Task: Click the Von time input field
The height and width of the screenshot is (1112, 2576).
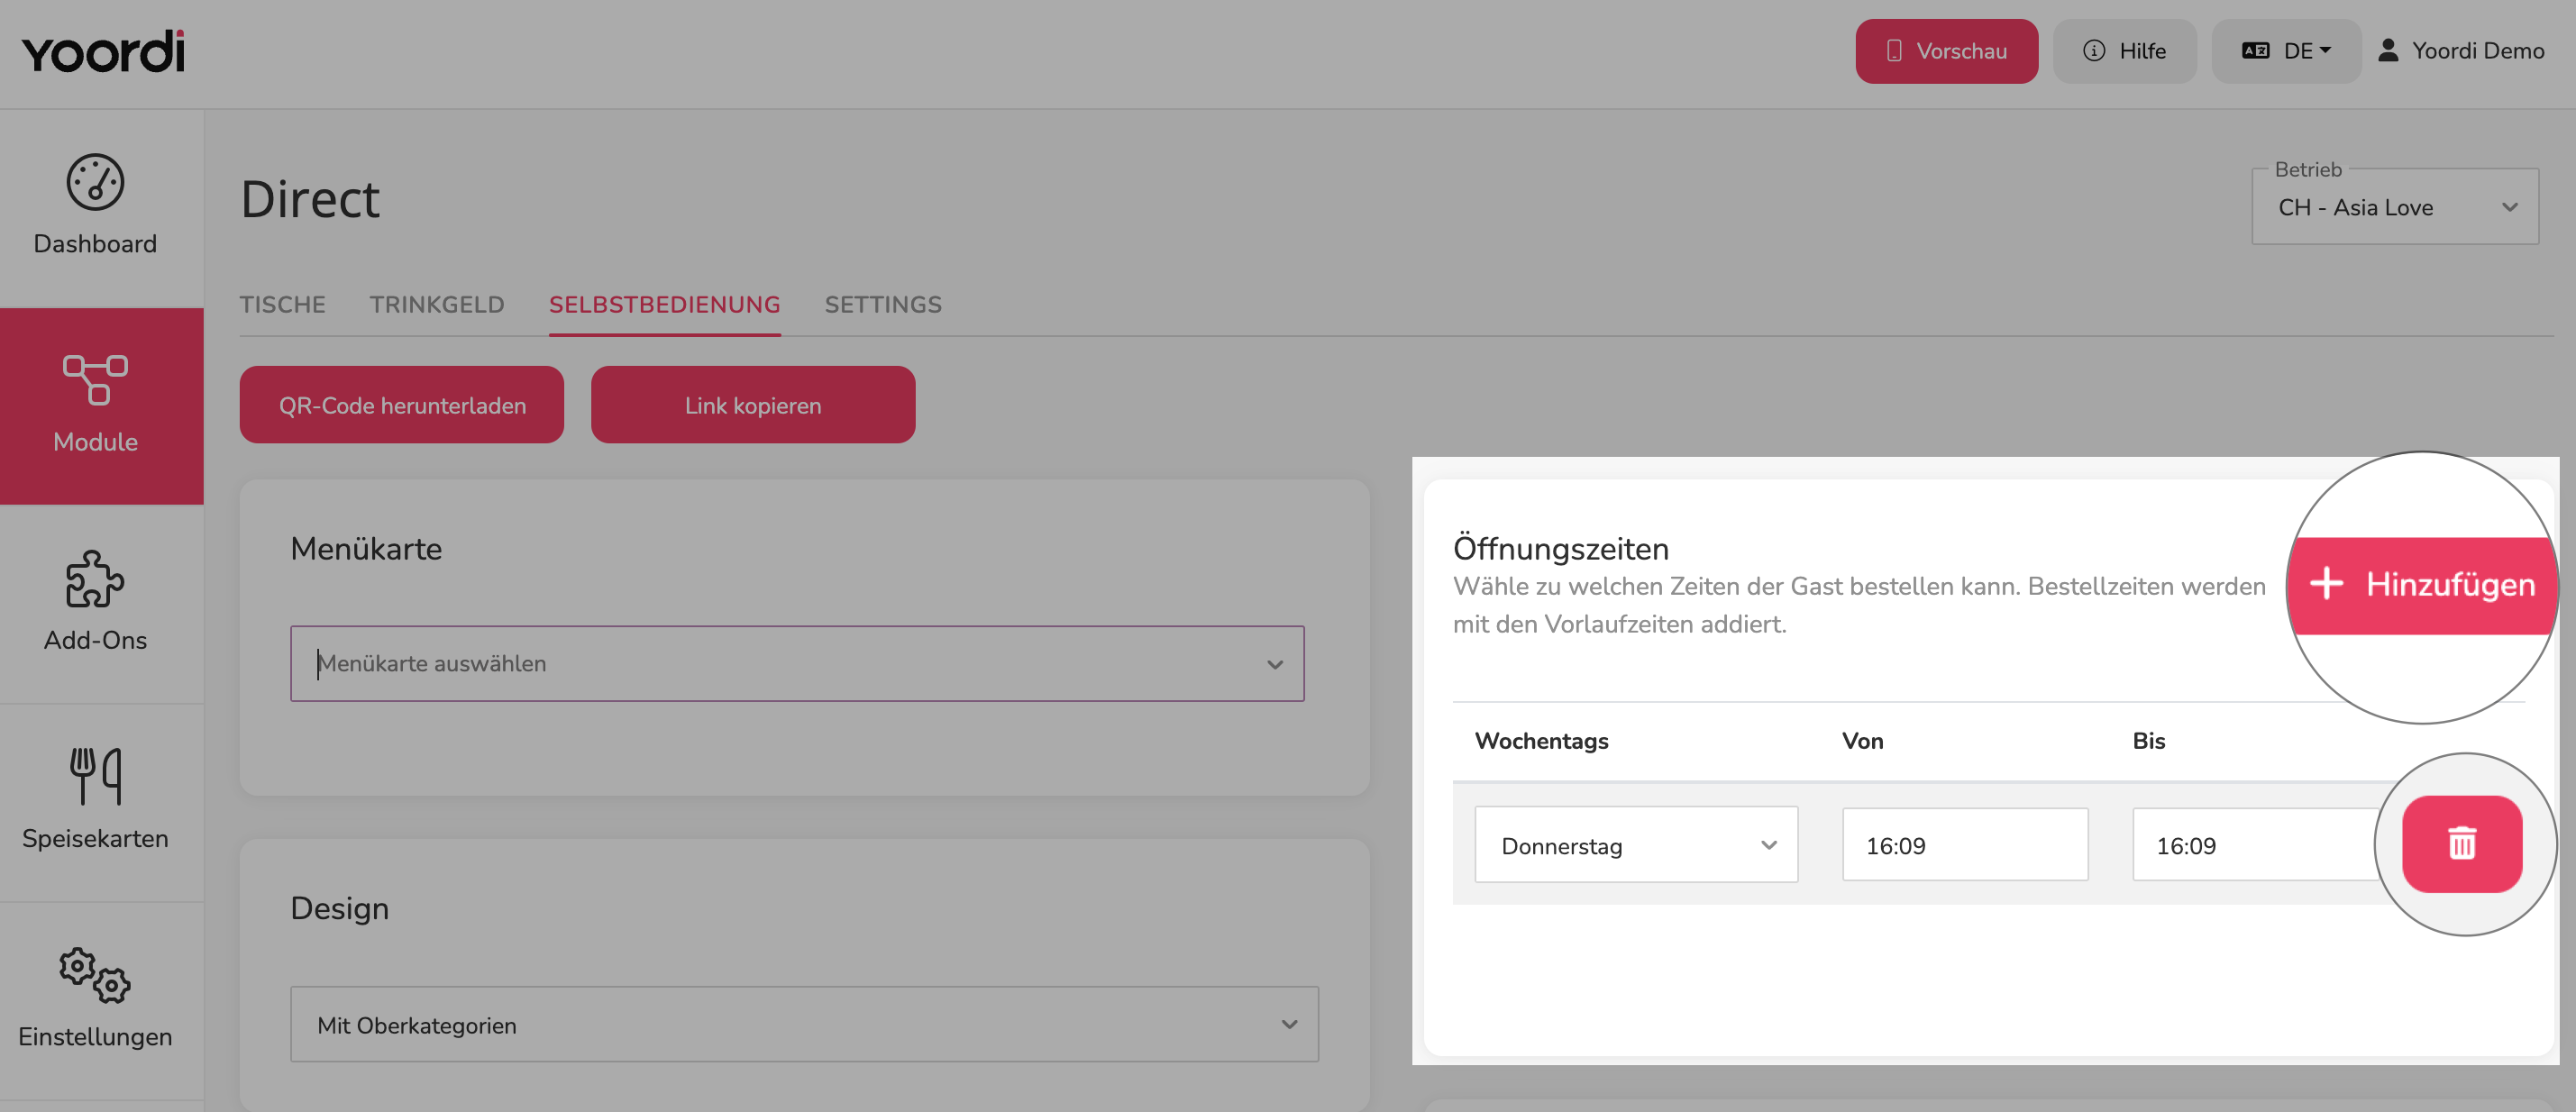Action: click(1965, 845)
